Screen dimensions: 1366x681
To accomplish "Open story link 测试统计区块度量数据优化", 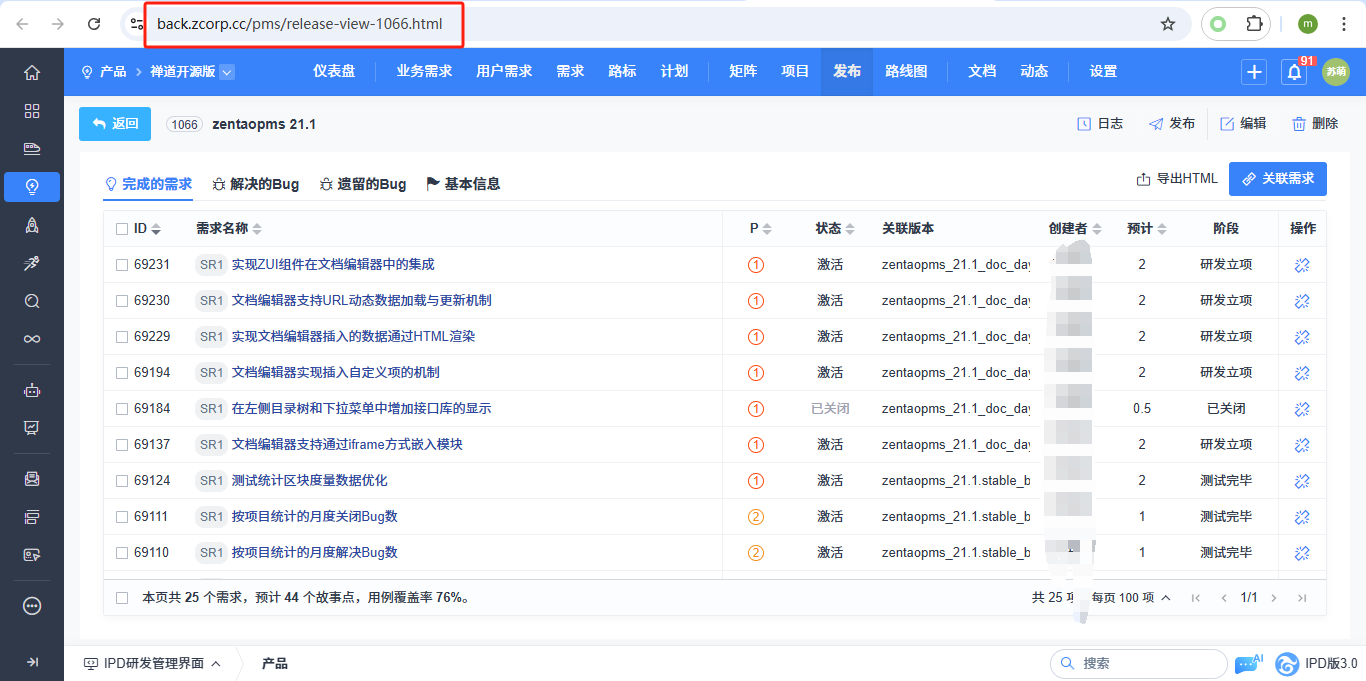I will 309,481.
